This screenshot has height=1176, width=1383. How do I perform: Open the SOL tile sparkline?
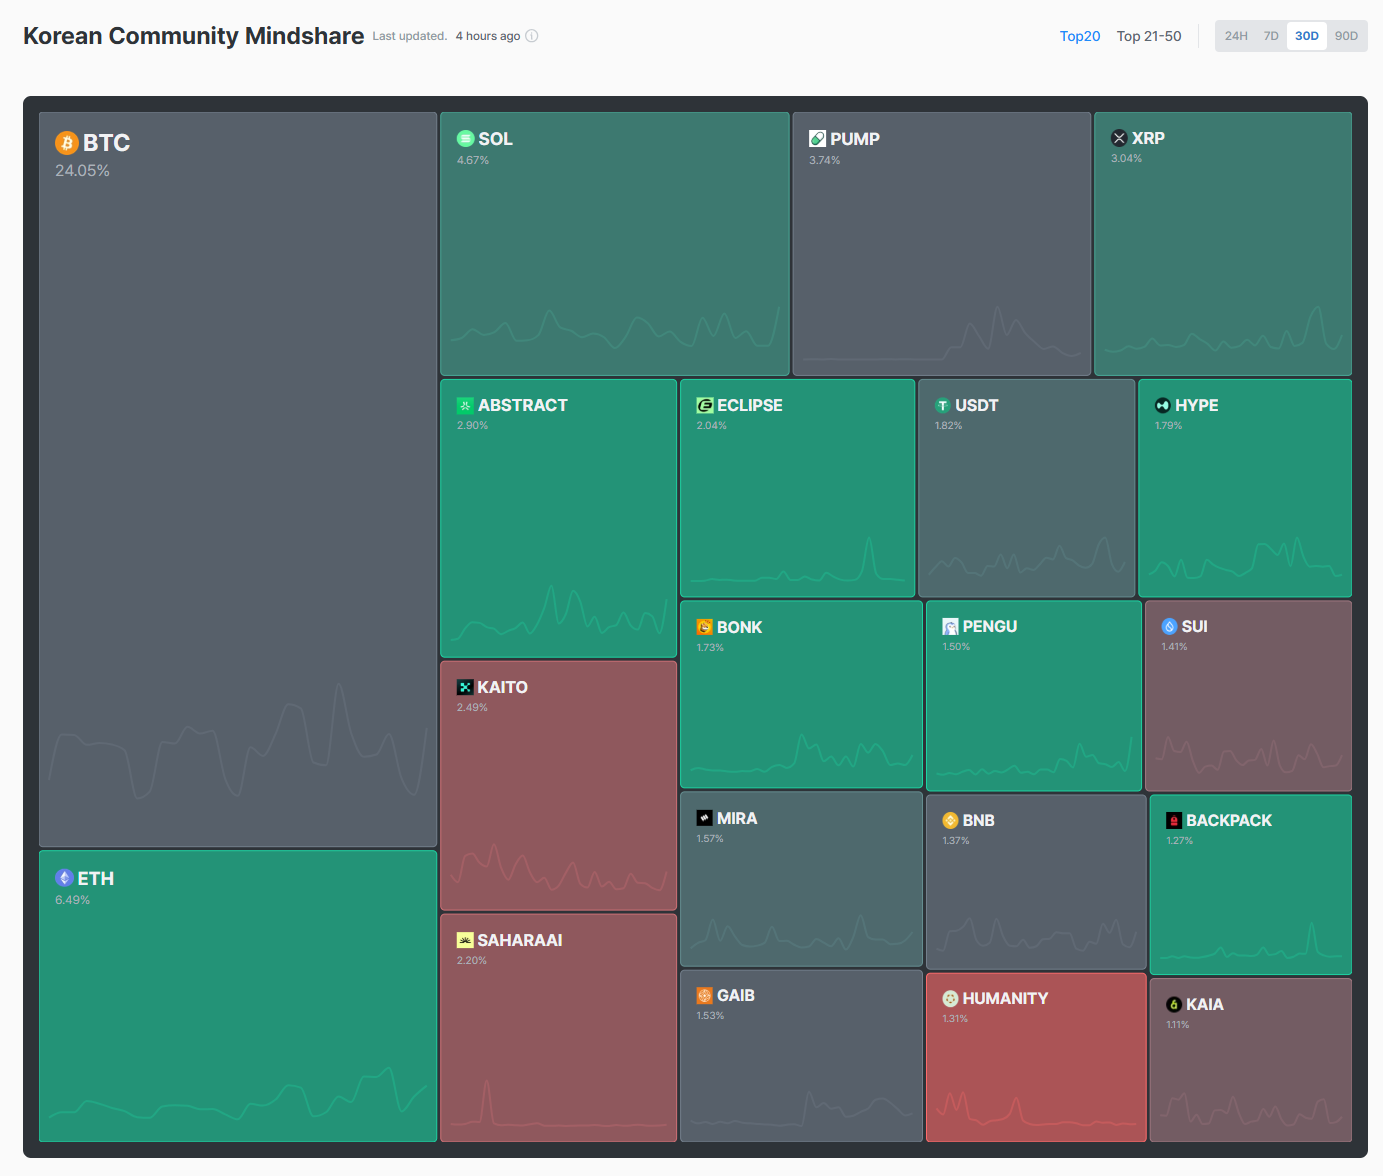coord(615,326)
